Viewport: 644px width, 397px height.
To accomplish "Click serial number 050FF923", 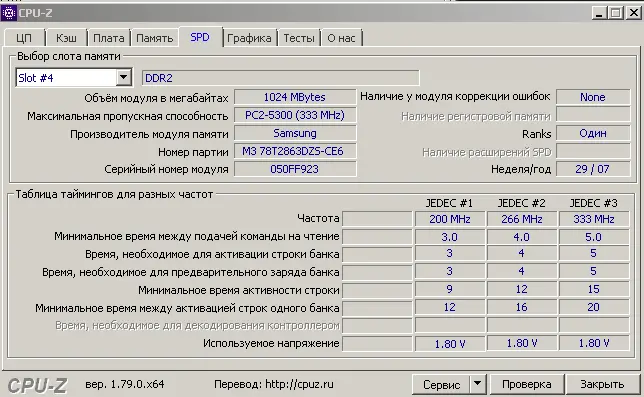I will click(x=295, y=169).
